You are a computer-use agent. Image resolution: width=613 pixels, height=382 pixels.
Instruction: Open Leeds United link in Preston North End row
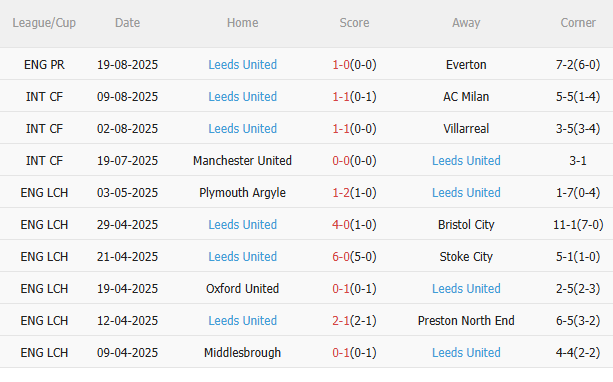242,321
